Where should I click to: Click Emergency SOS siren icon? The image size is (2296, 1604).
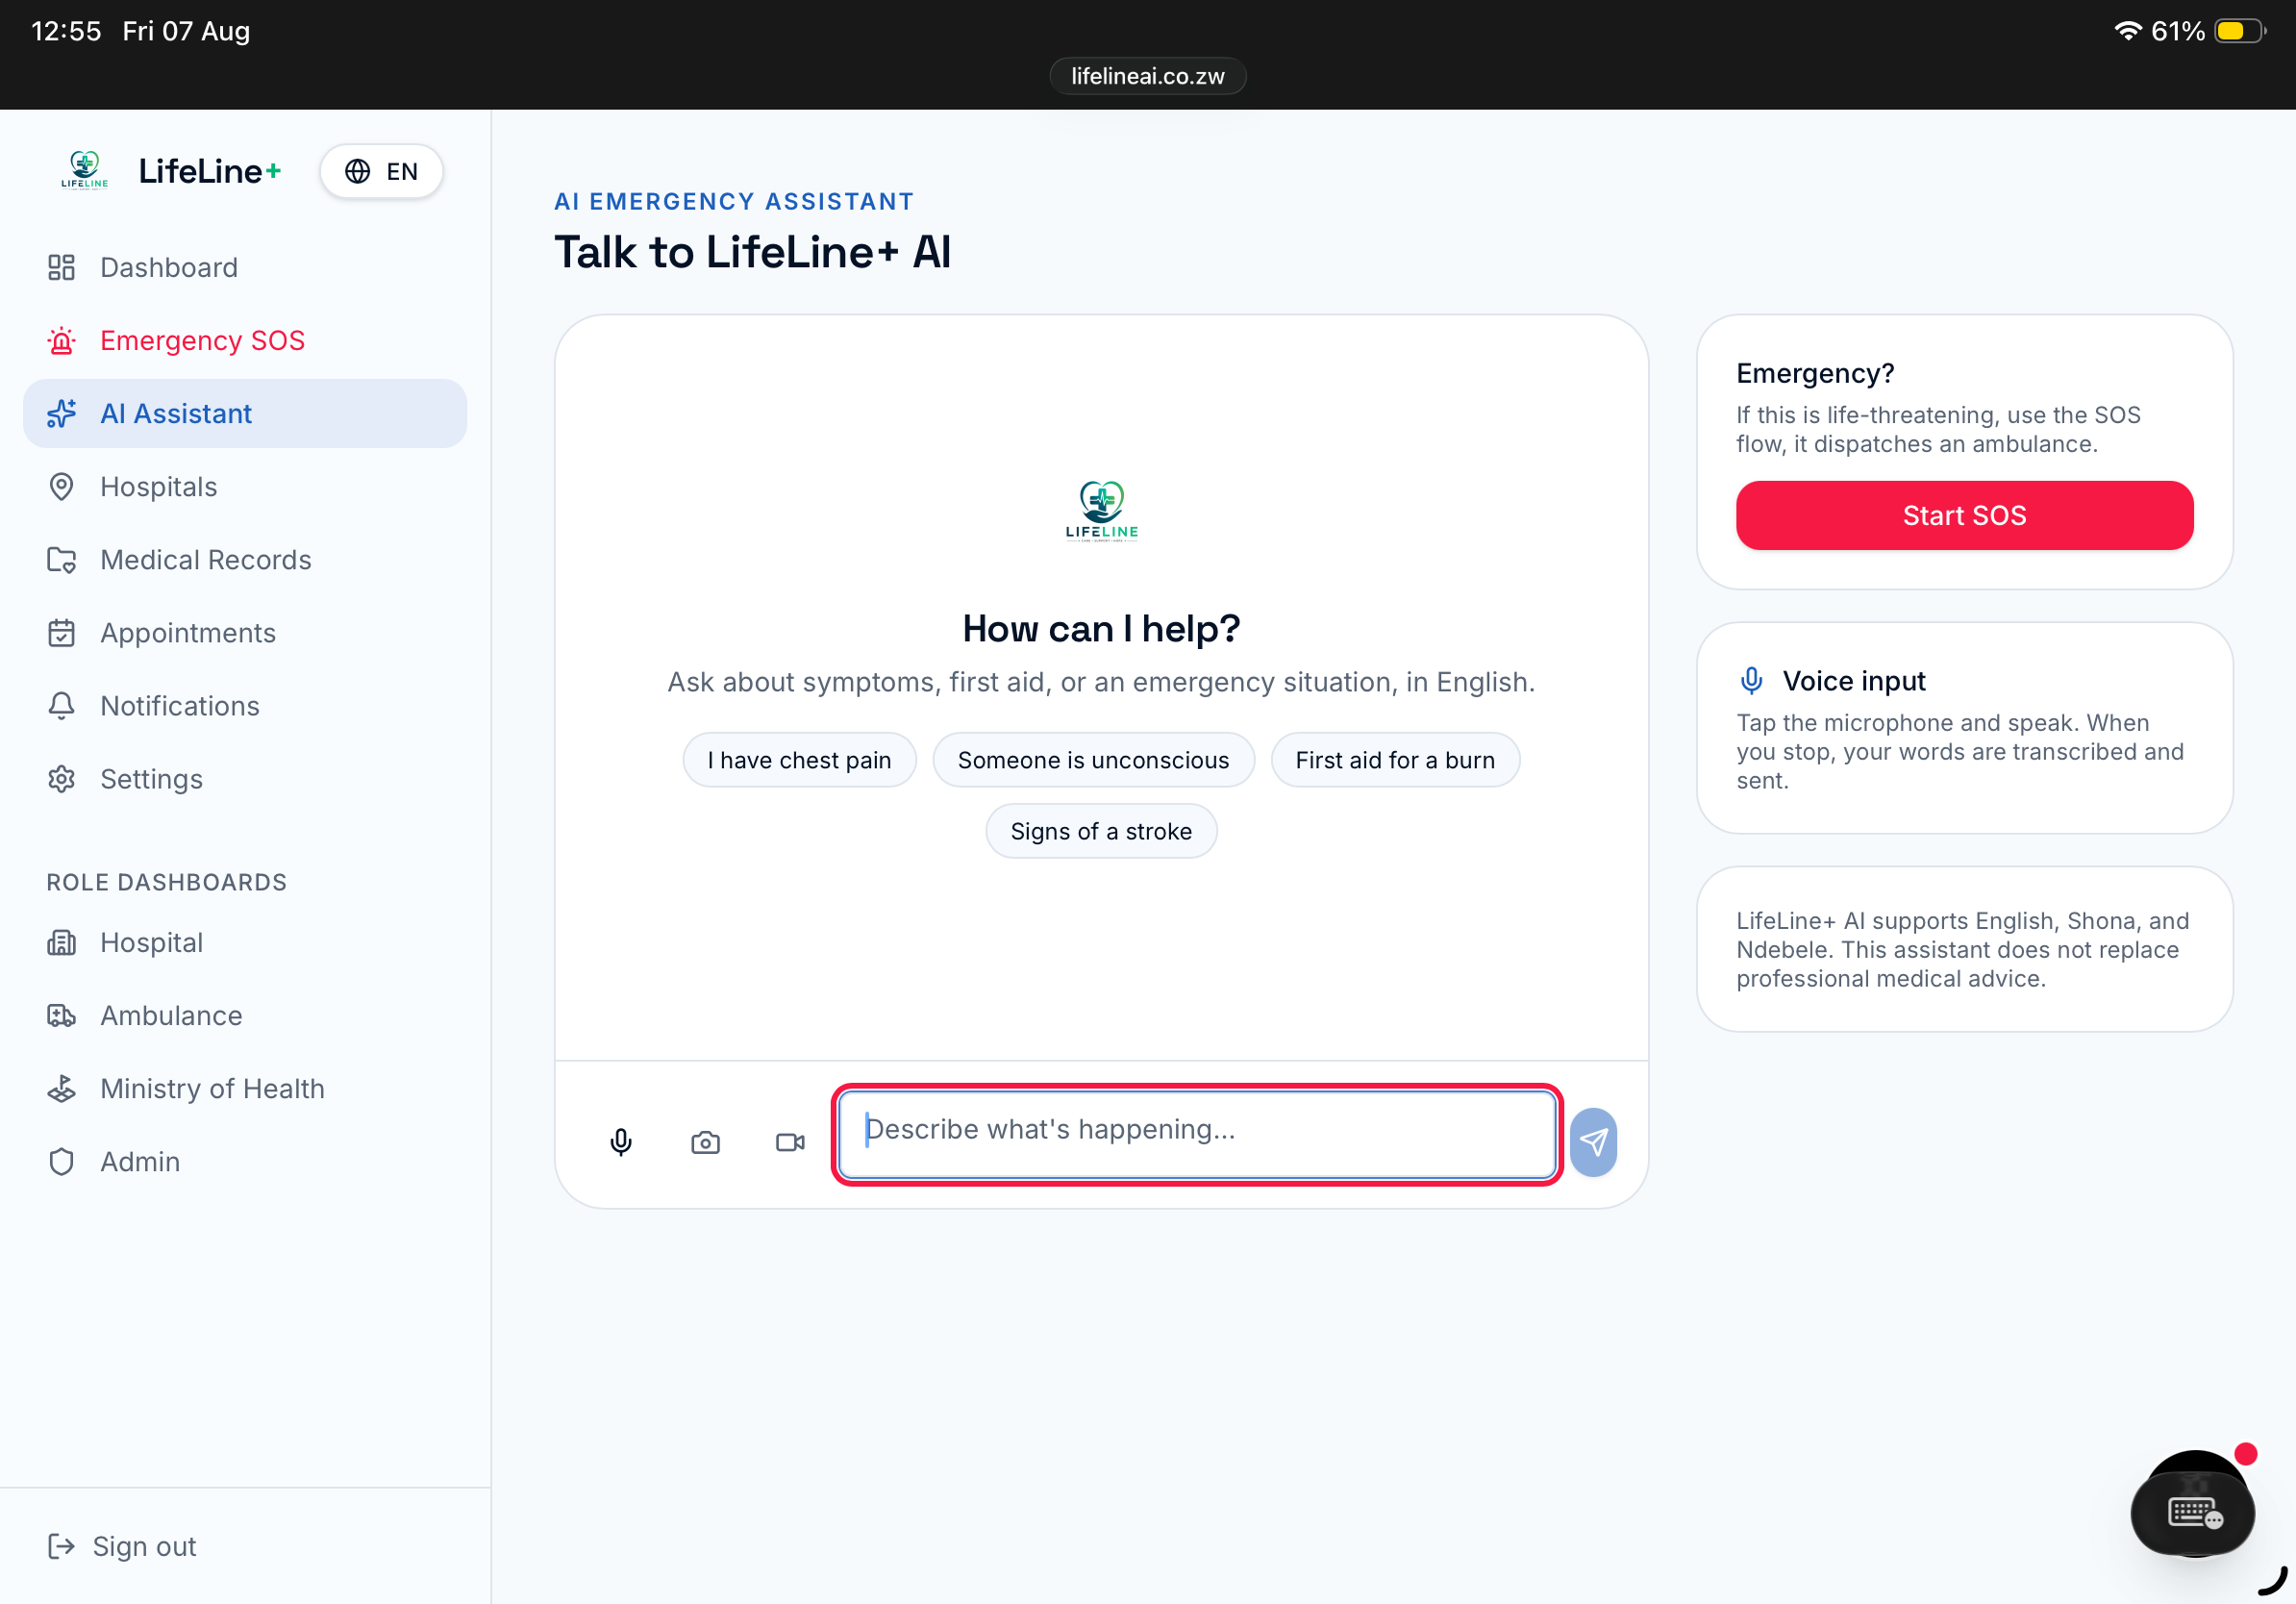pos(62,340)
